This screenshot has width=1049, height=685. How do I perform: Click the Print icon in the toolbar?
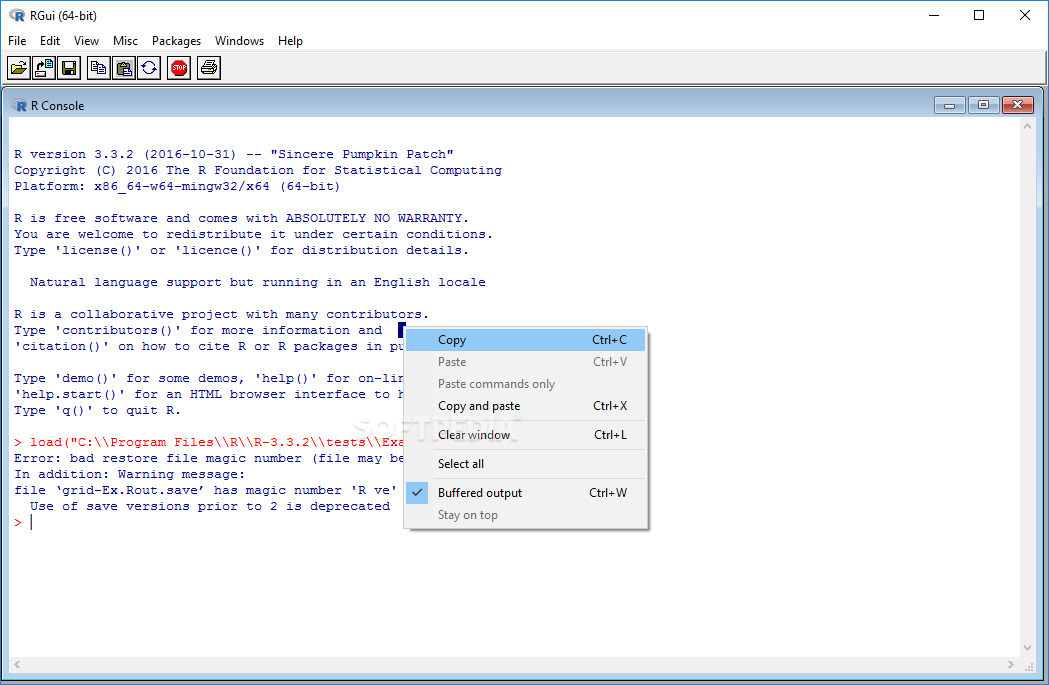[x=208, y=68]
